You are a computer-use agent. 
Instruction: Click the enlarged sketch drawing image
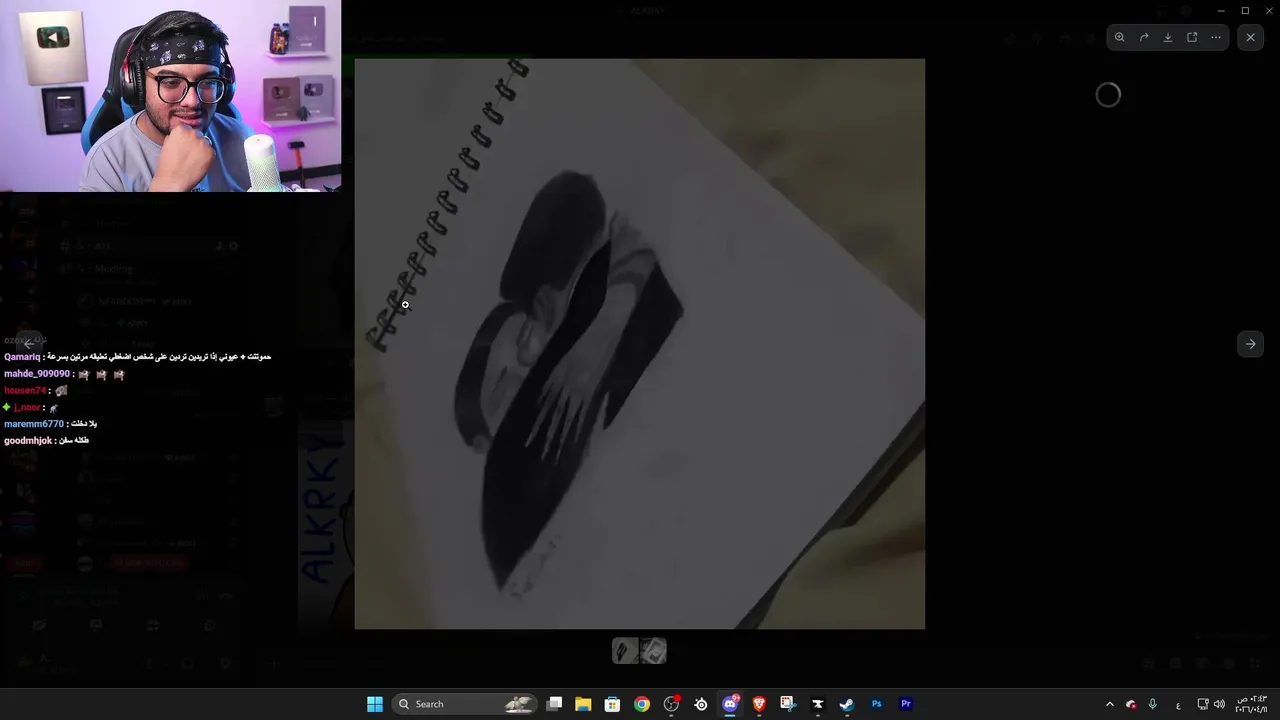[640, 344]
